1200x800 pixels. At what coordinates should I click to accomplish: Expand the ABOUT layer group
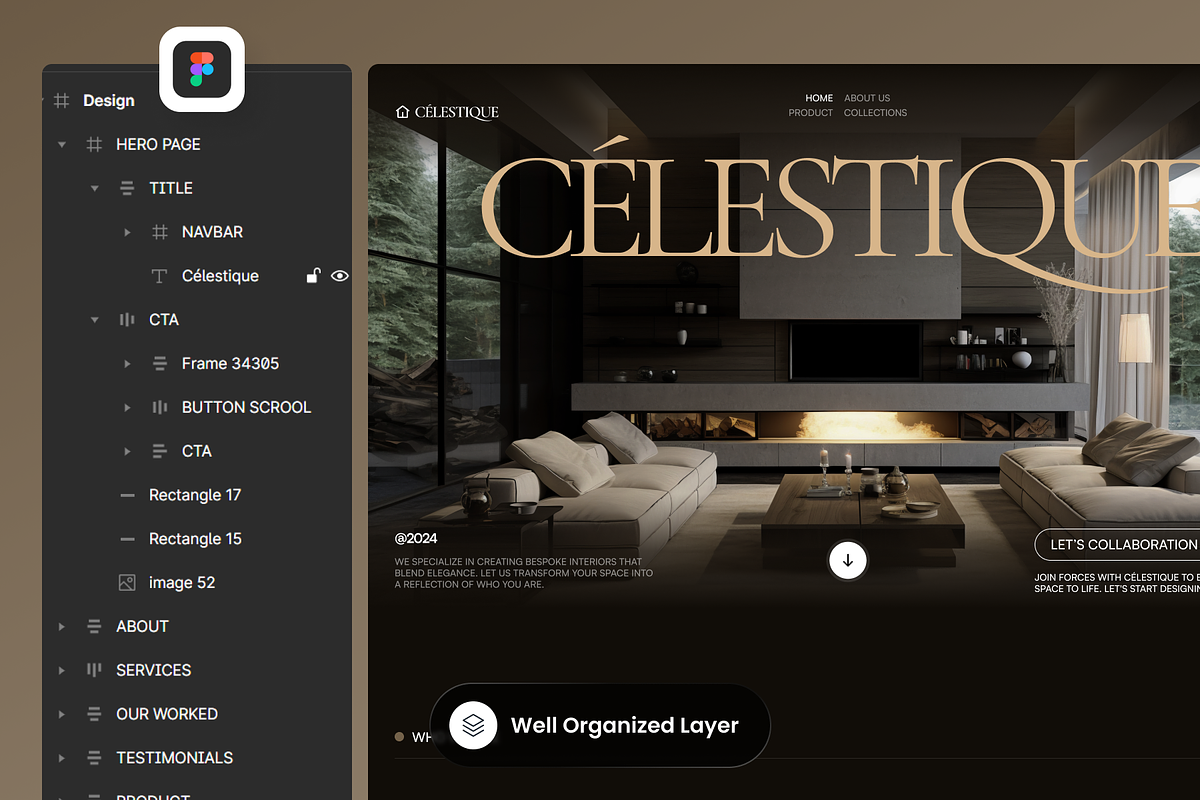[62, 627]
